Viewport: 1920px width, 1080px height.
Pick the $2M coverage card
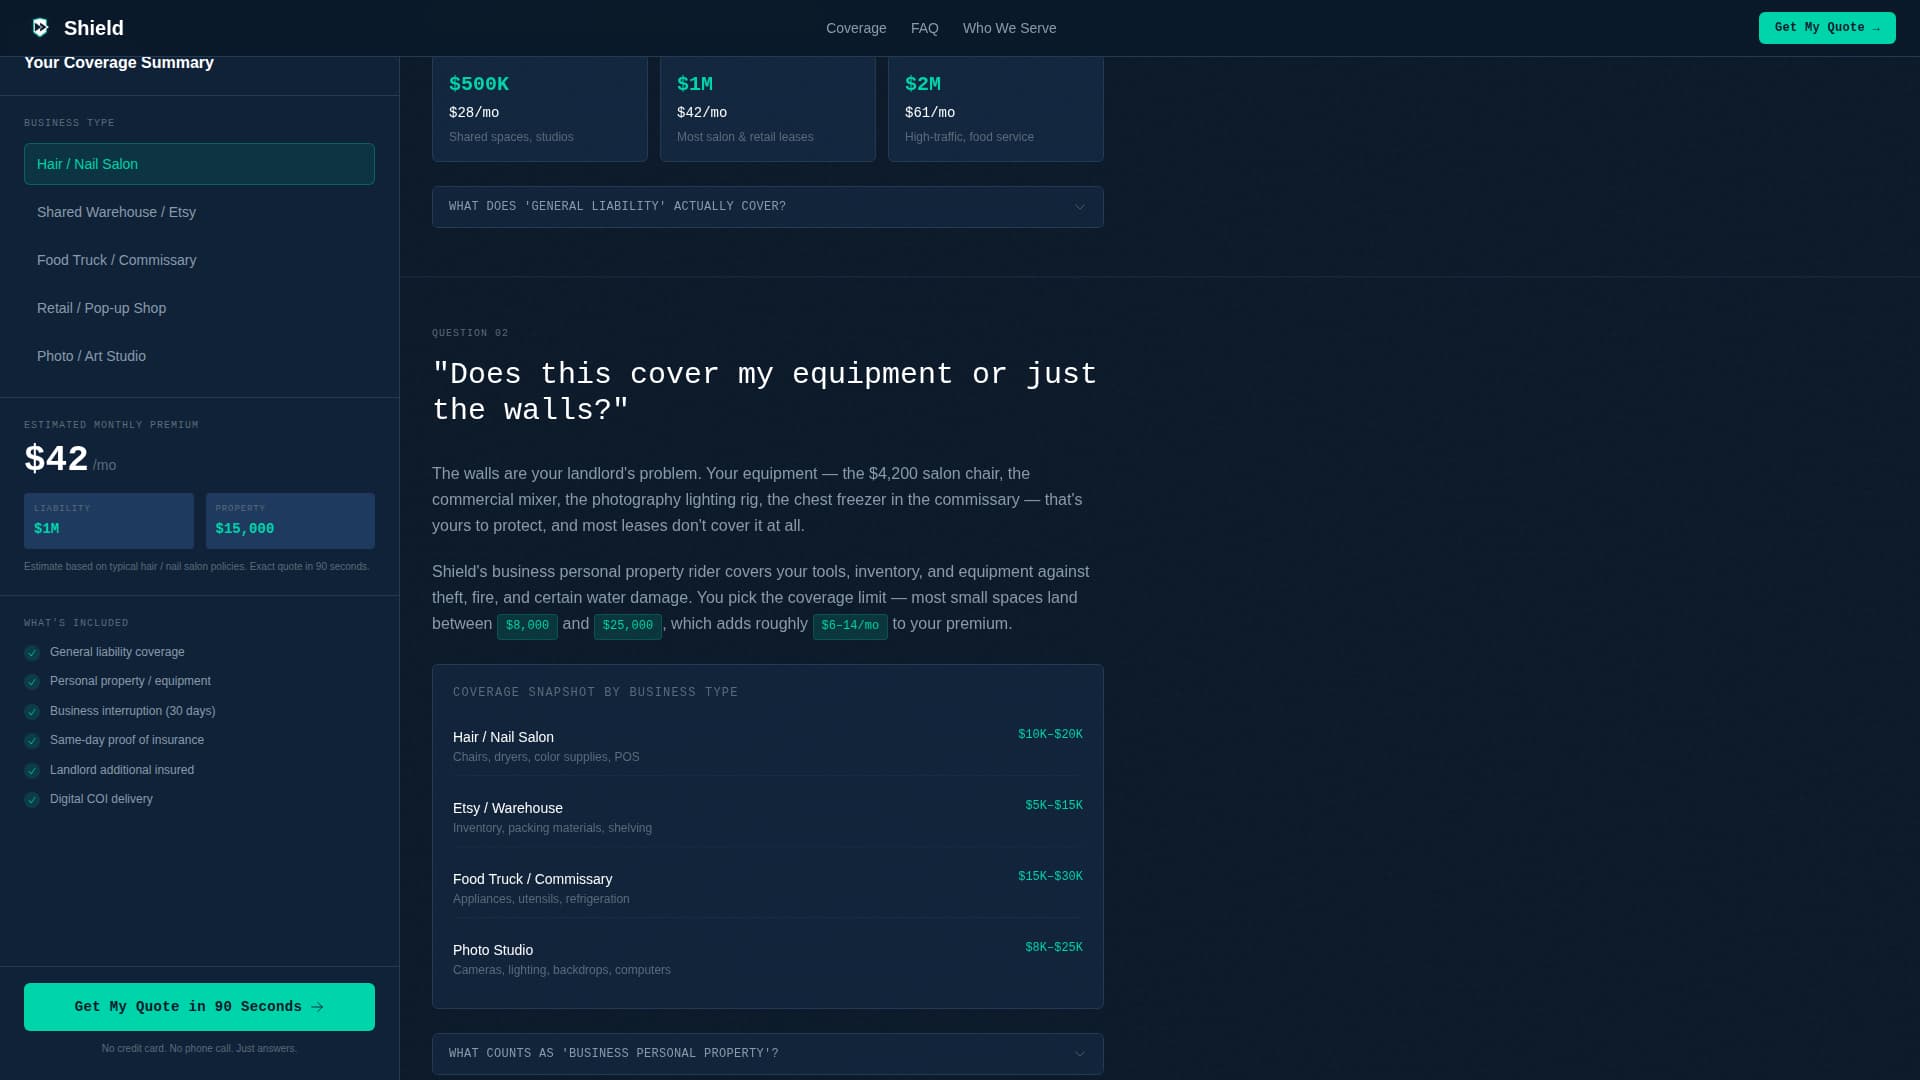click(995, 108)
